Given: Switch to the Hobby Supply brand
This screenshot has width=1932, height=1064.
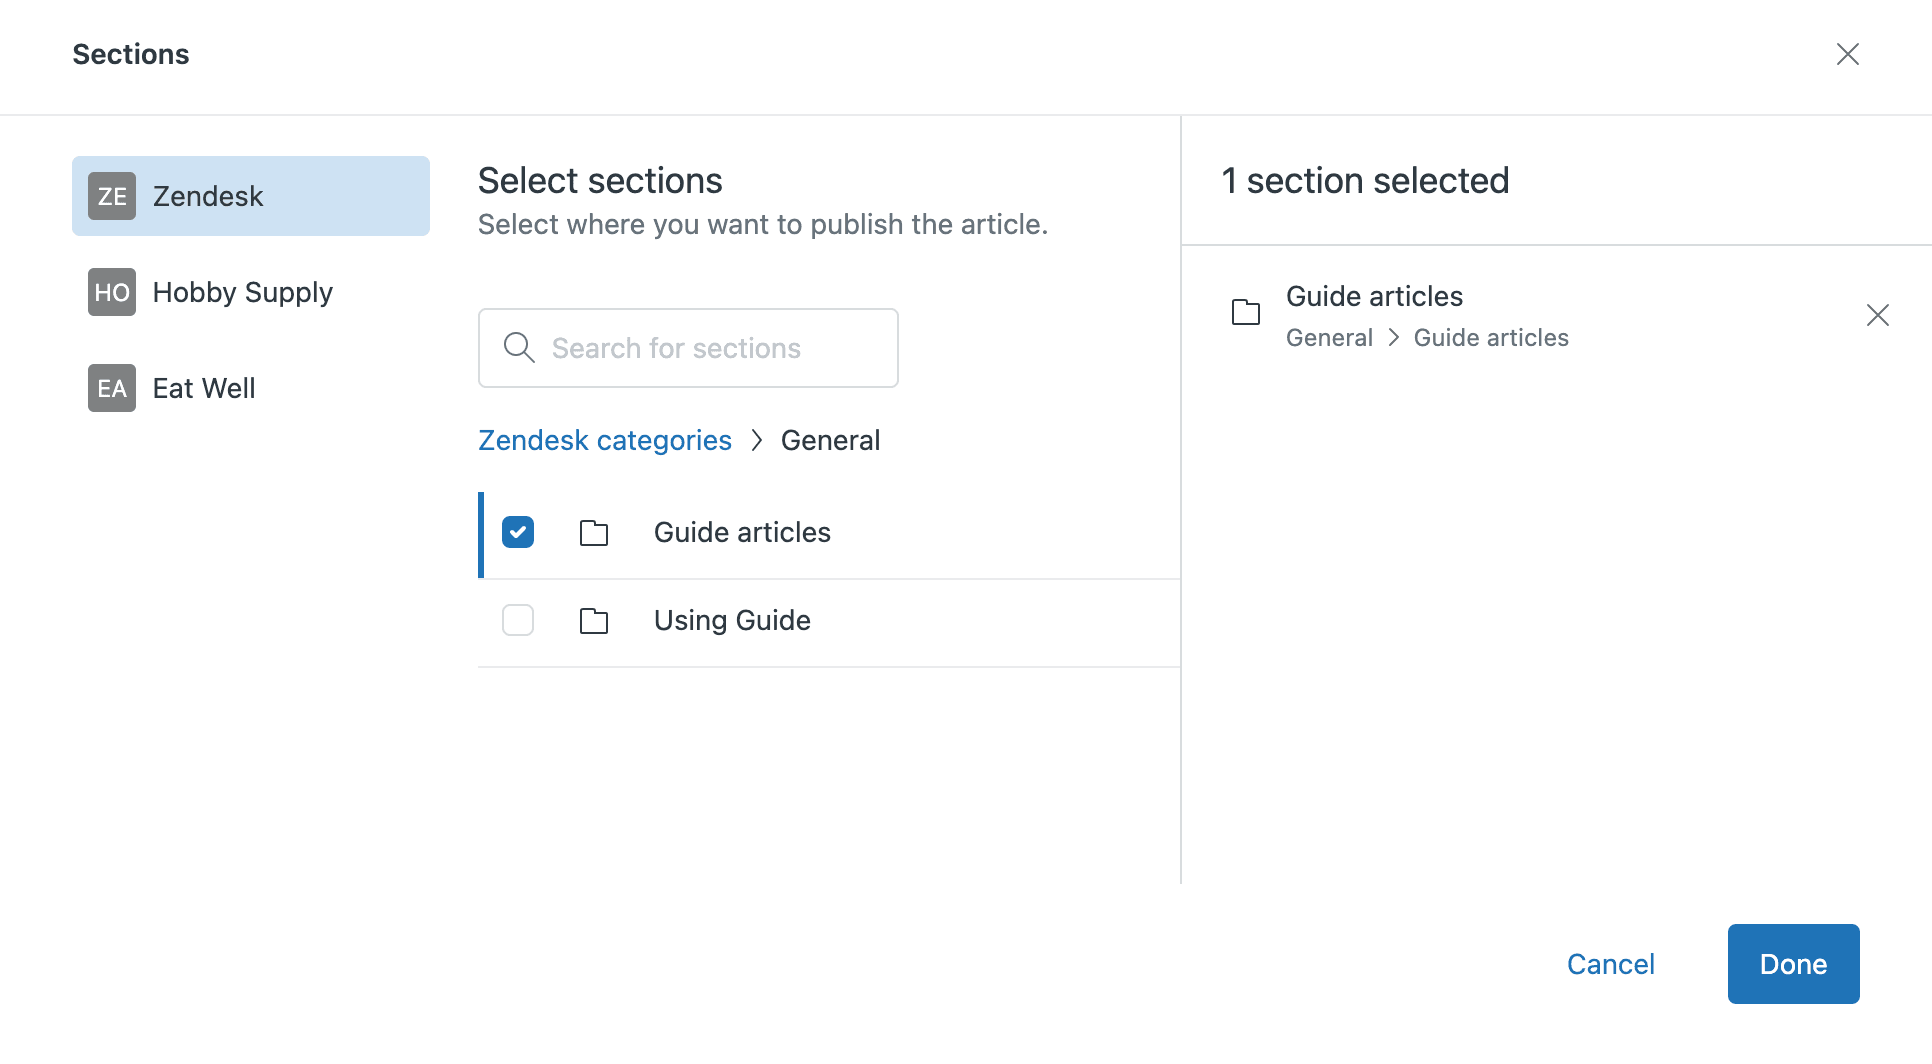Looking at the screenshot, I should (242, 292).
